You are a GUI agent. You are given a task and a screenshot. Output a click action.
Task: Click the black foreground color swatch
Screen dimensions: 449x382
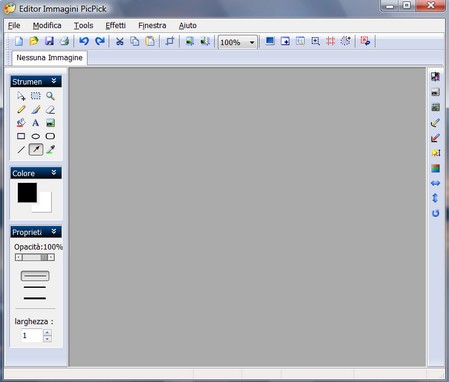(27, 192)
